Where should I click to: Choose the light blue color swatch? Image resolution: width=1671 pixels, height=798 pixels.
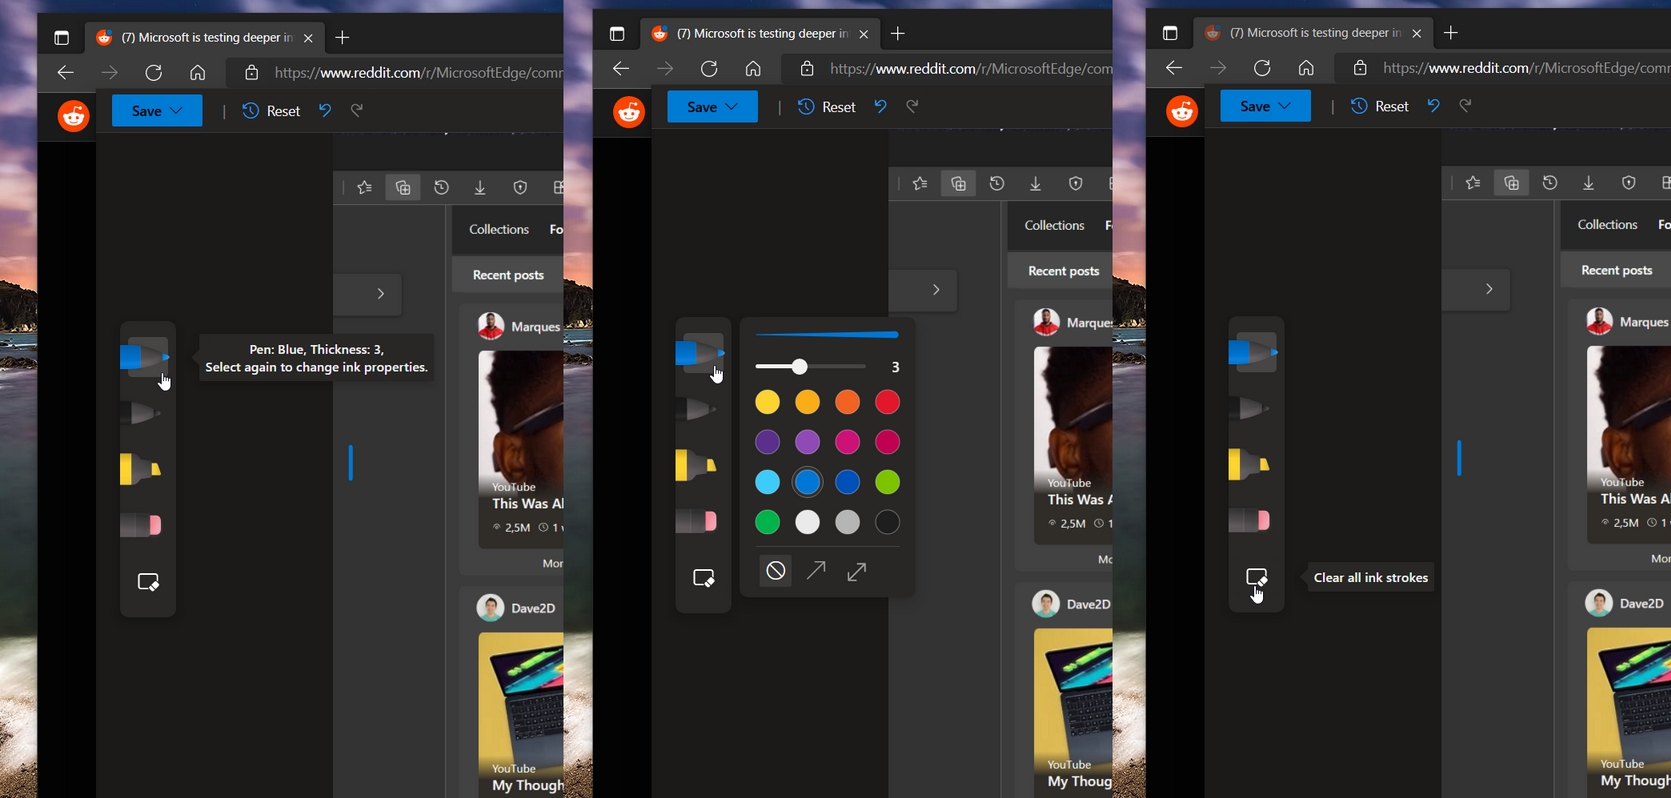pyautogui.click(x=767, y=482)
